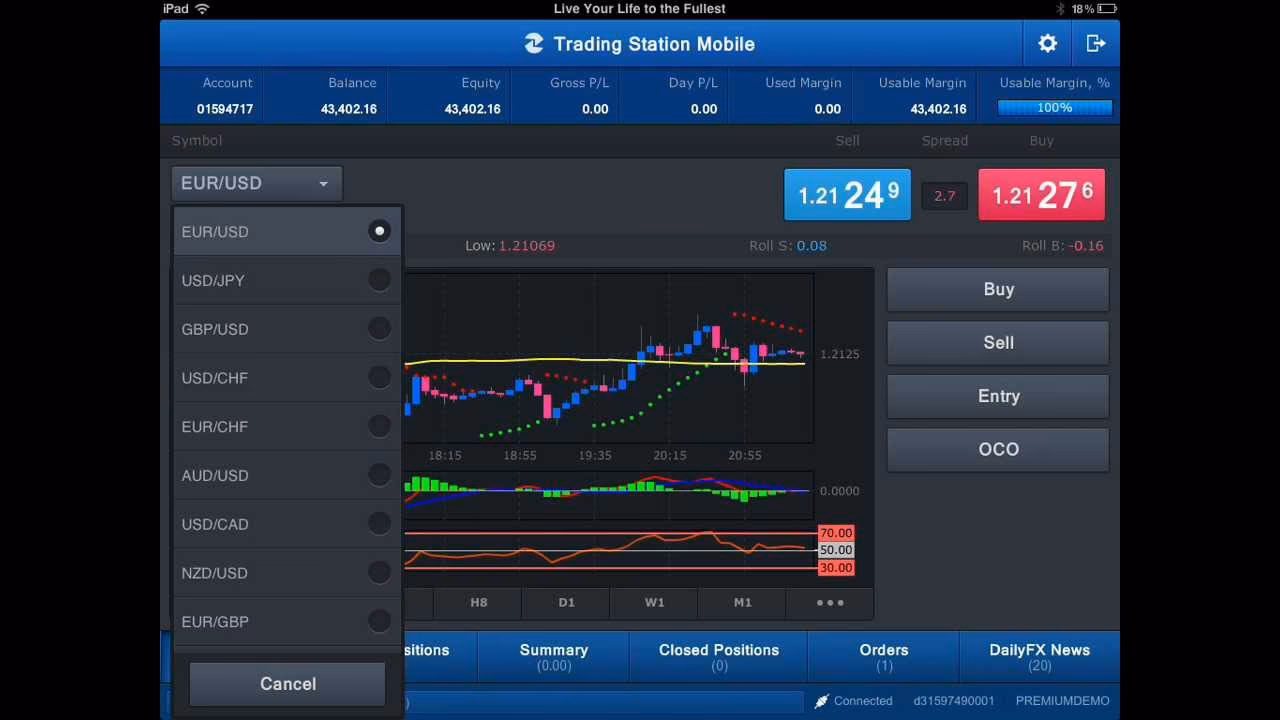Tap the candlestick price chart

click(609, 357)
